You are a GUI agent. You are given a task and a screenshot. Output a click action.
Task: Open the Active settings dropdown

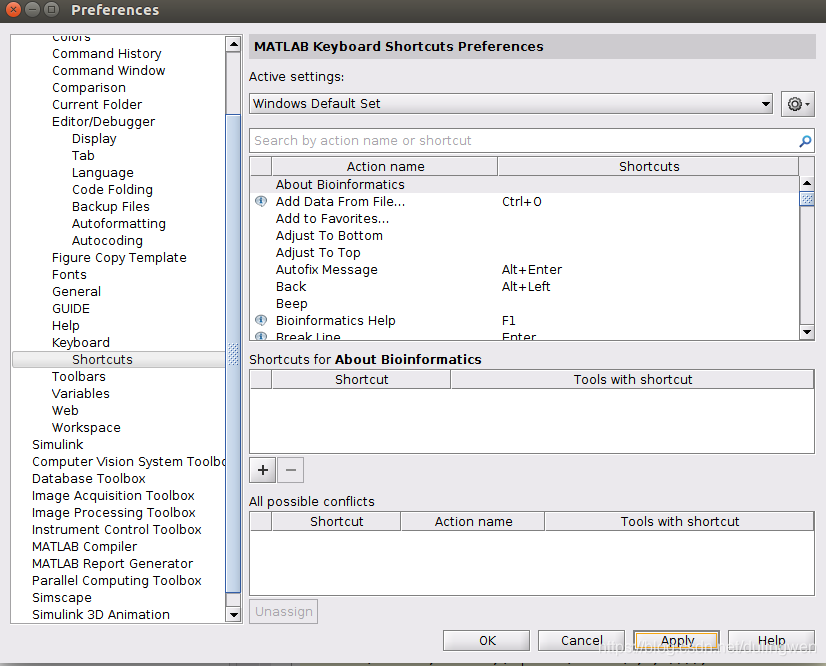[510, 104]
